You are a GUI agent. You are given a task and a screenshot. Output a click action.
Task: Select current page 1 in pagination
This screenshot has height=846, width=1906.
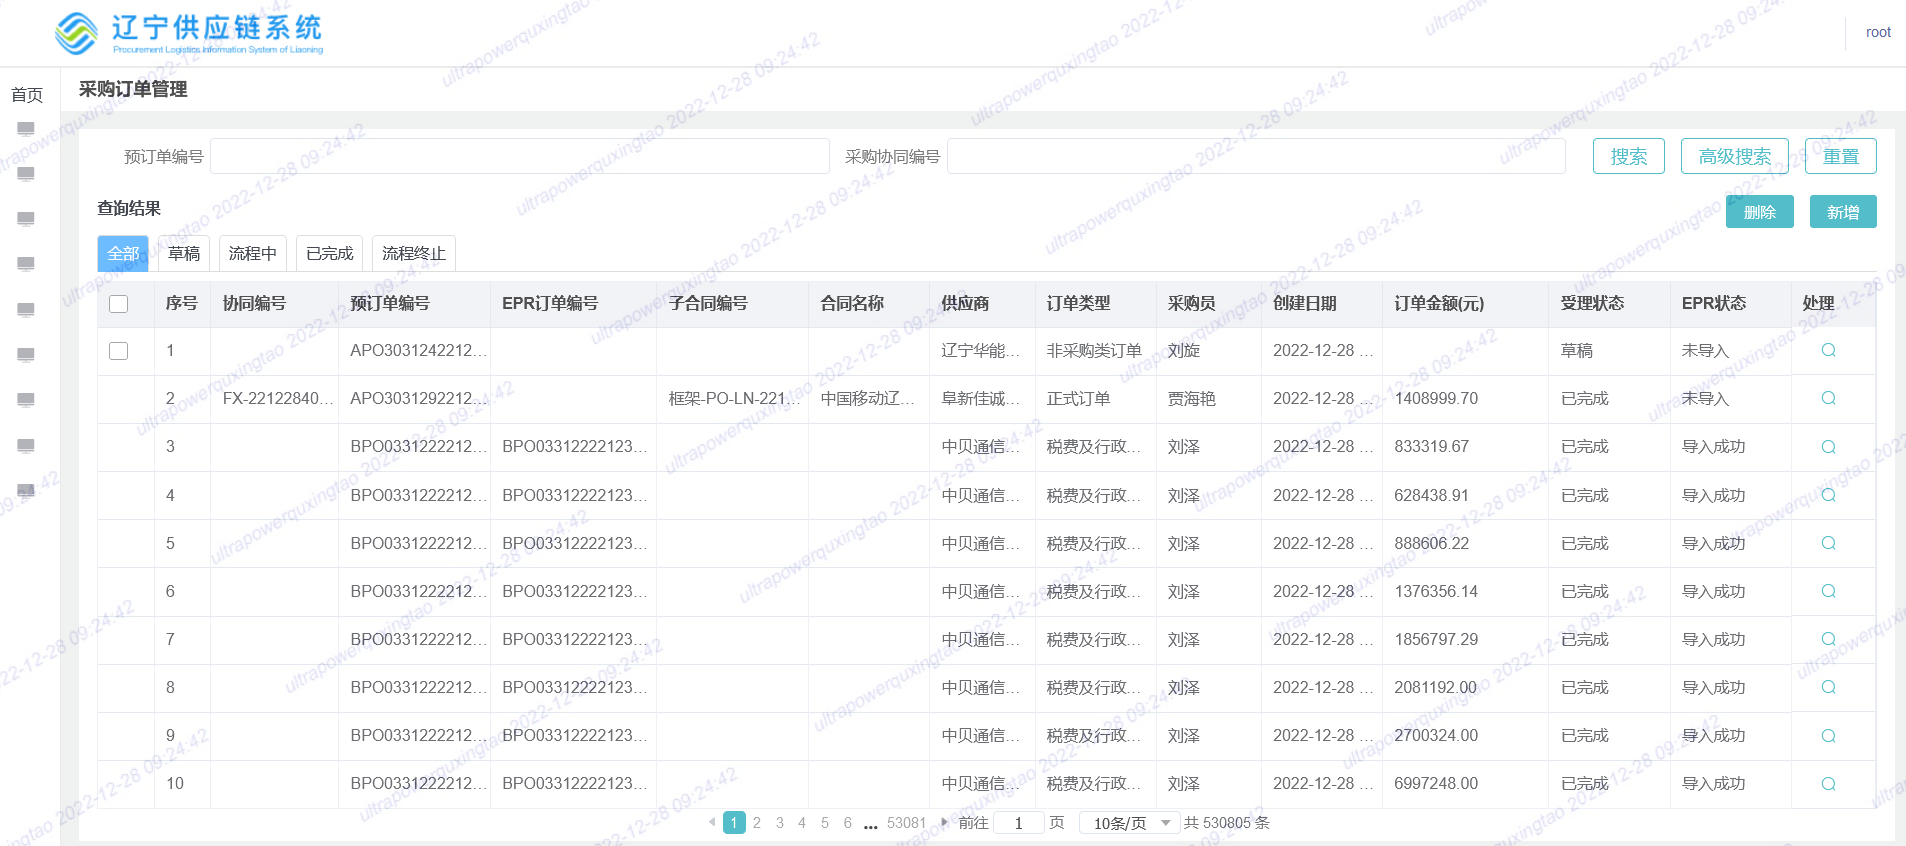pyautogui.click(x=734, y=823)
